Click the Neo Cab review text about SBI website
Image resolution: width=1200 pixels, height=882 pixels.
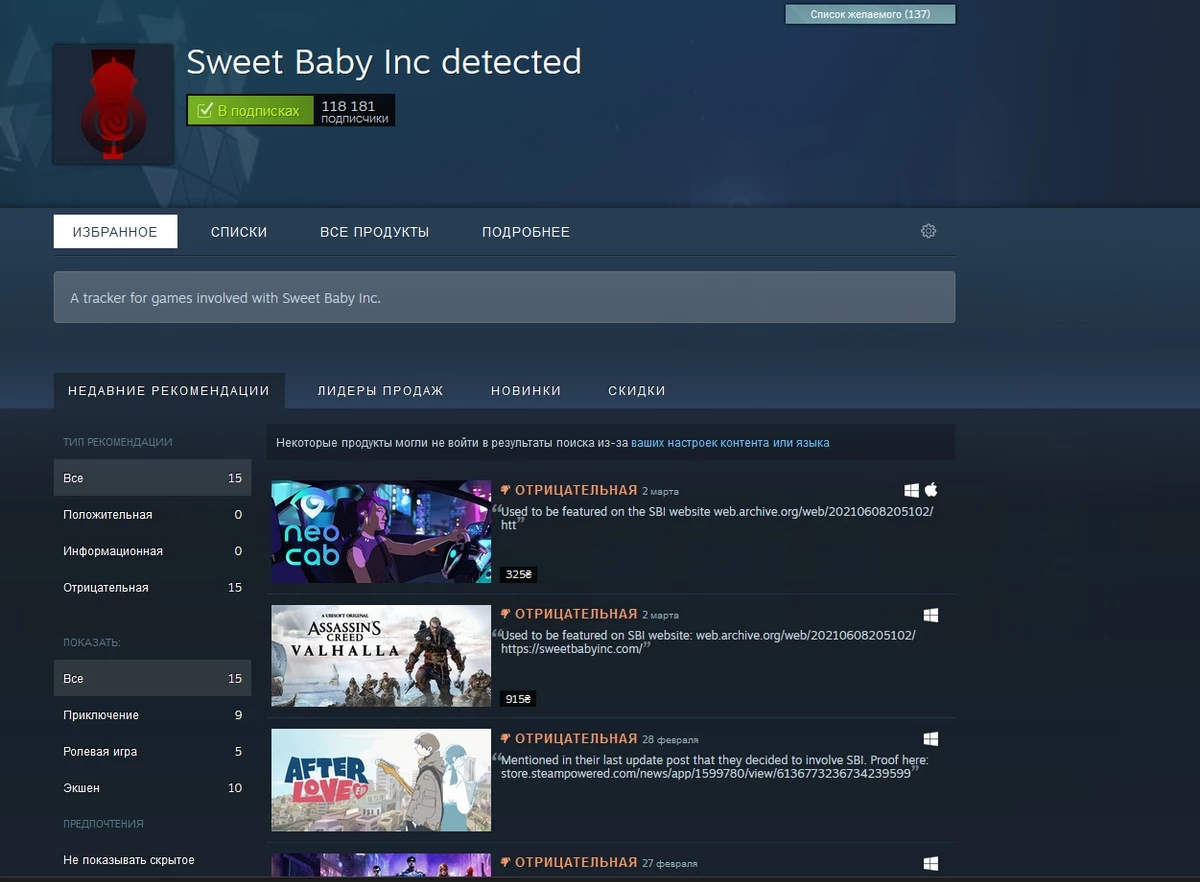(x=717, y=518)
